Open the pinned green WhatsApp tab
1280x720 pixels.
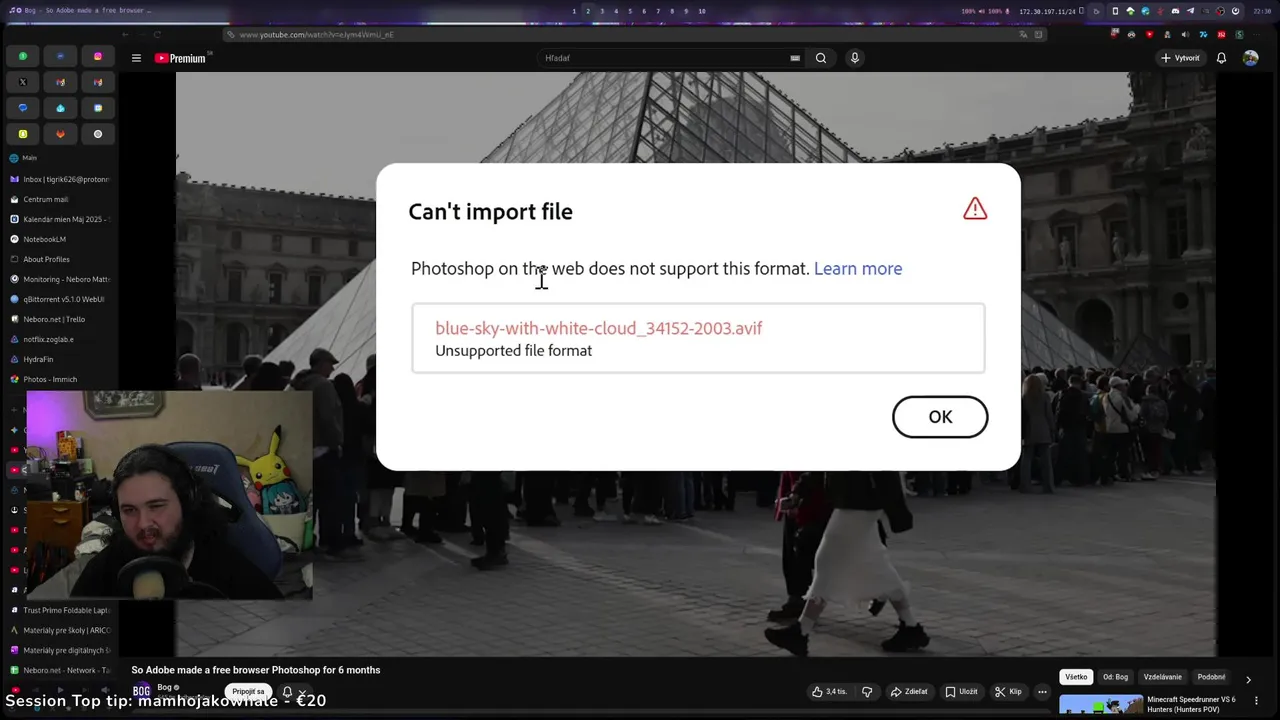22,56
